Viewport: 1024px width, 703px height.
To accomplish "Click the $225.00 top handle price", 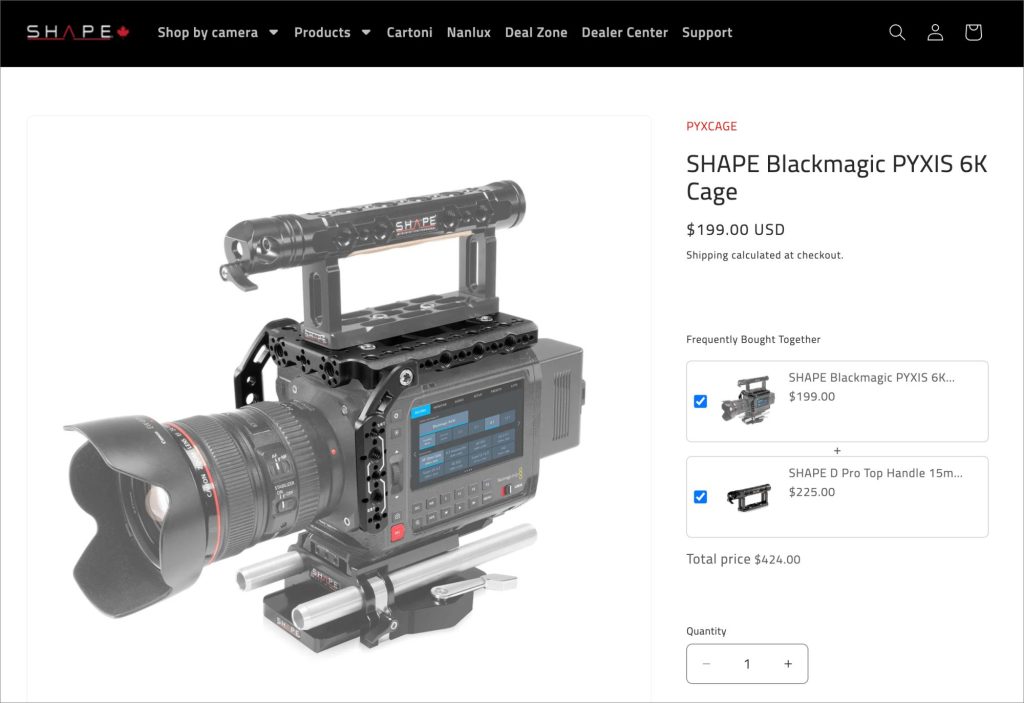I will click(x=812, y=492).
